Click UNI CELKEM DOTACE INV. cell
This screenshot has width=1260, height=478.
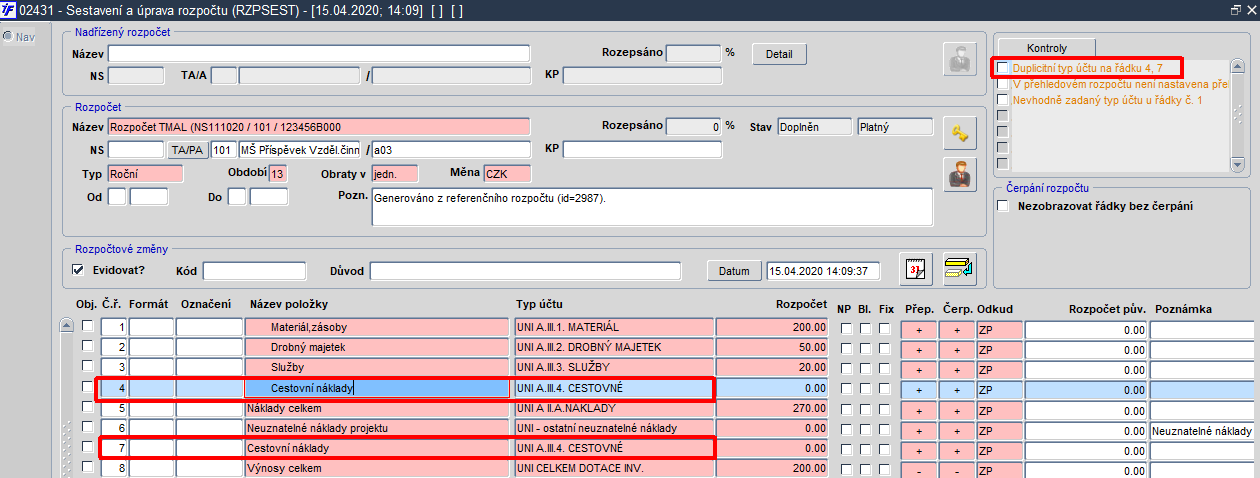[x=614, y=469]
